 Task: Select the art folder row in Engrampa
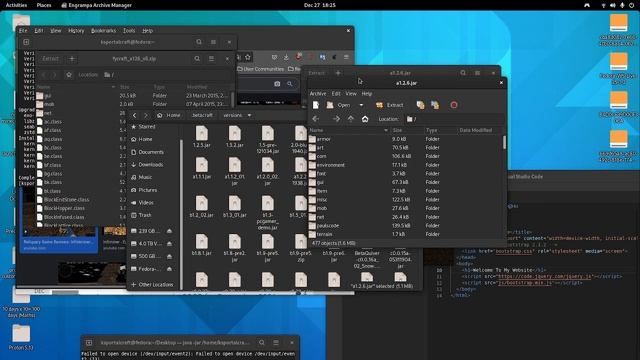(405, 148)
